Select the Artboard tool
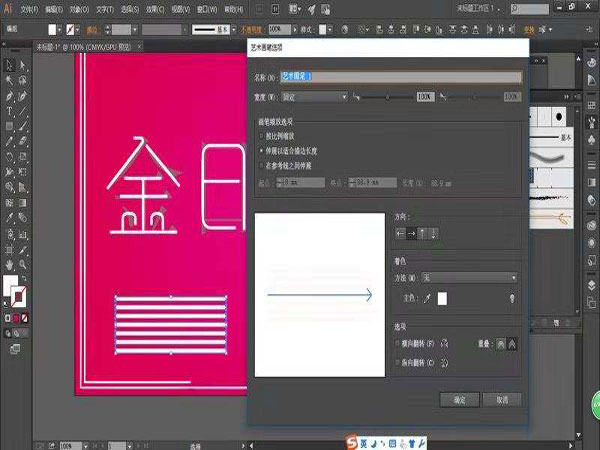The image size is (600, 450). 9,250
